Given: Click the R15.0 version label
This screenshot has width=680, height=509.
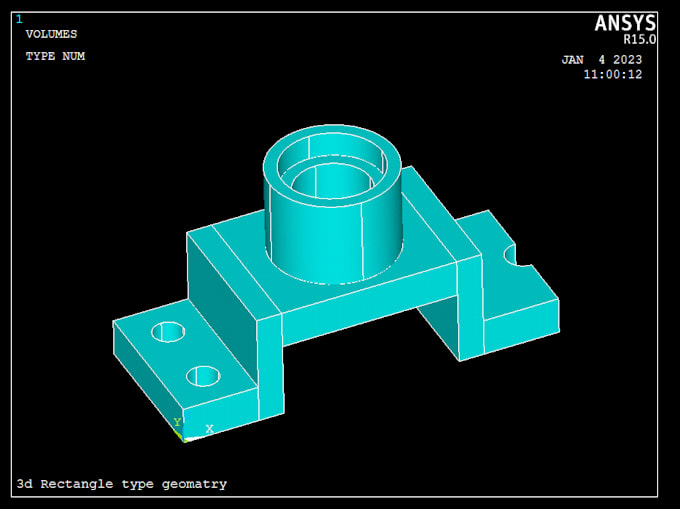Looking at the screenshot, I should [640, 39].
